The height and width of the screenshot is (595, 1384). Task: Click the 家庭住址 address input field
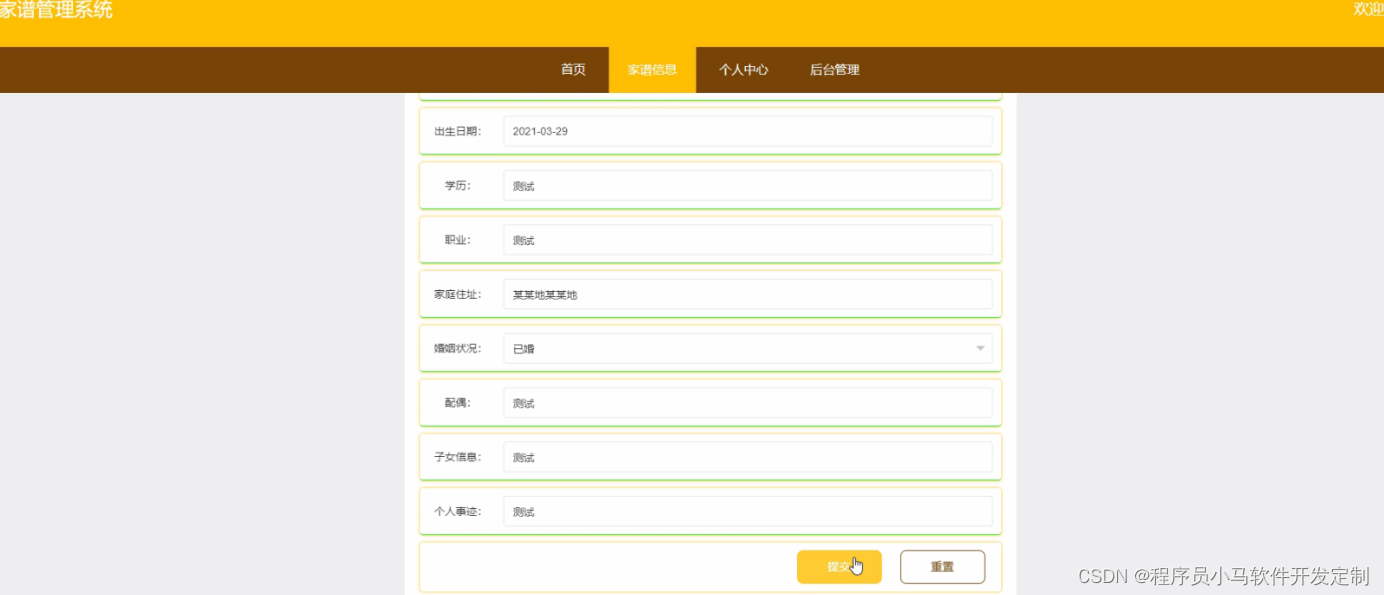click(x=749, y=294)
